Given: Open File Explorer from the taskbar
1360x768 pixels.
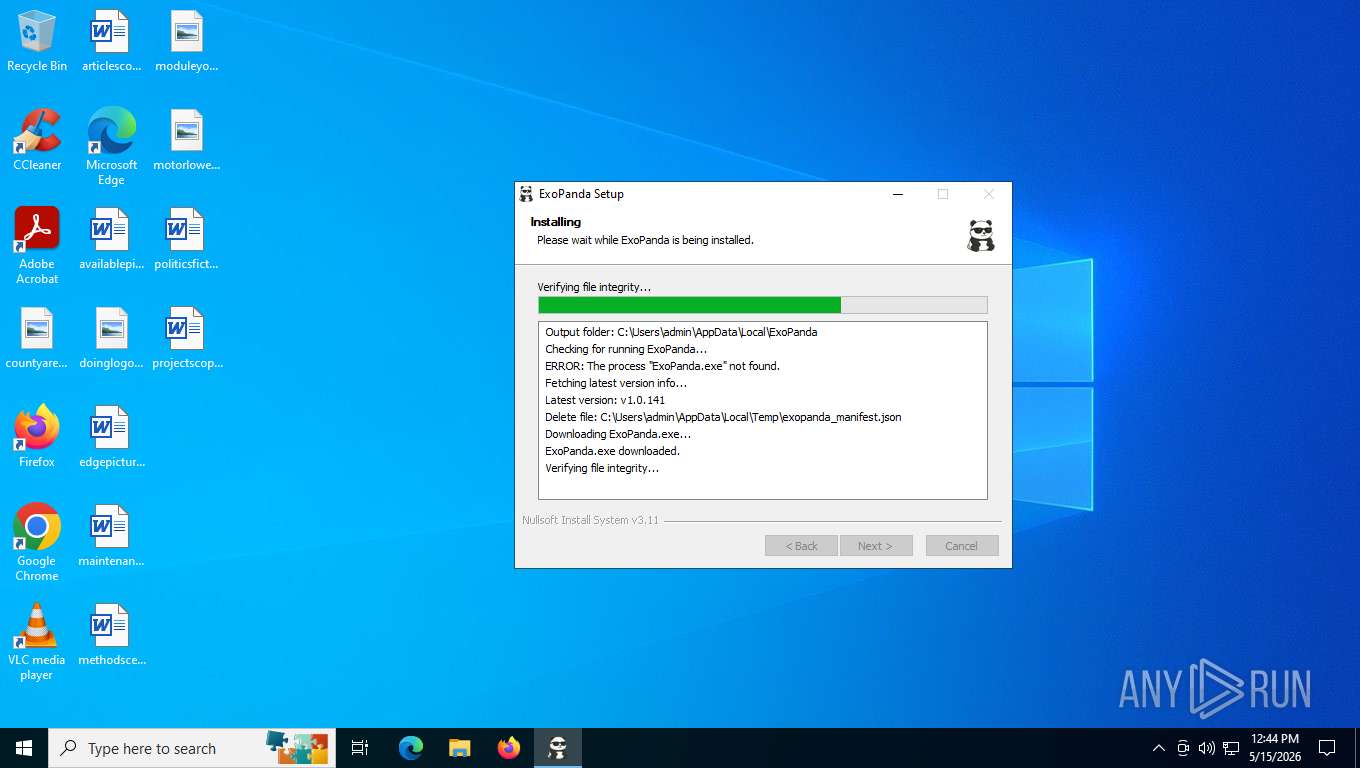Looking at the screenshot, I should pos(460,748).
